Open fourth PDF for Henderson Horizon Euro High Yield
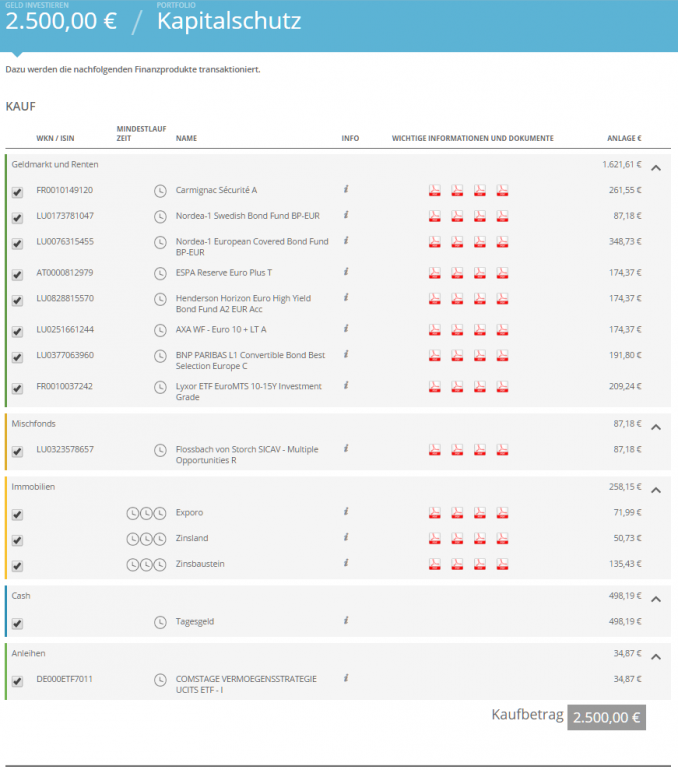 502,299
